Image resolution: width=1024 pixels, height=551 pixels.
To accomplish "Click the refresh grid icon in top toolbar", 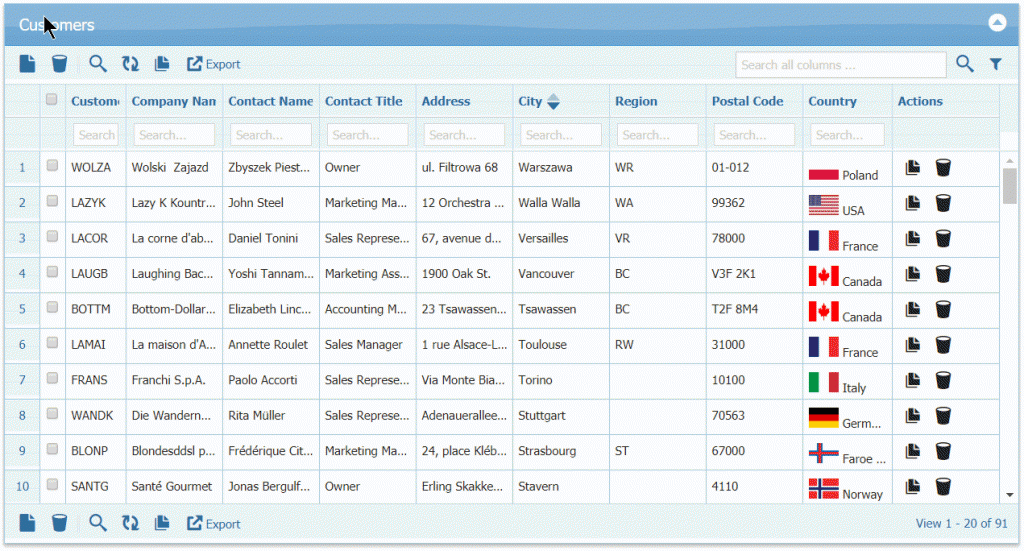I will 130,64.
